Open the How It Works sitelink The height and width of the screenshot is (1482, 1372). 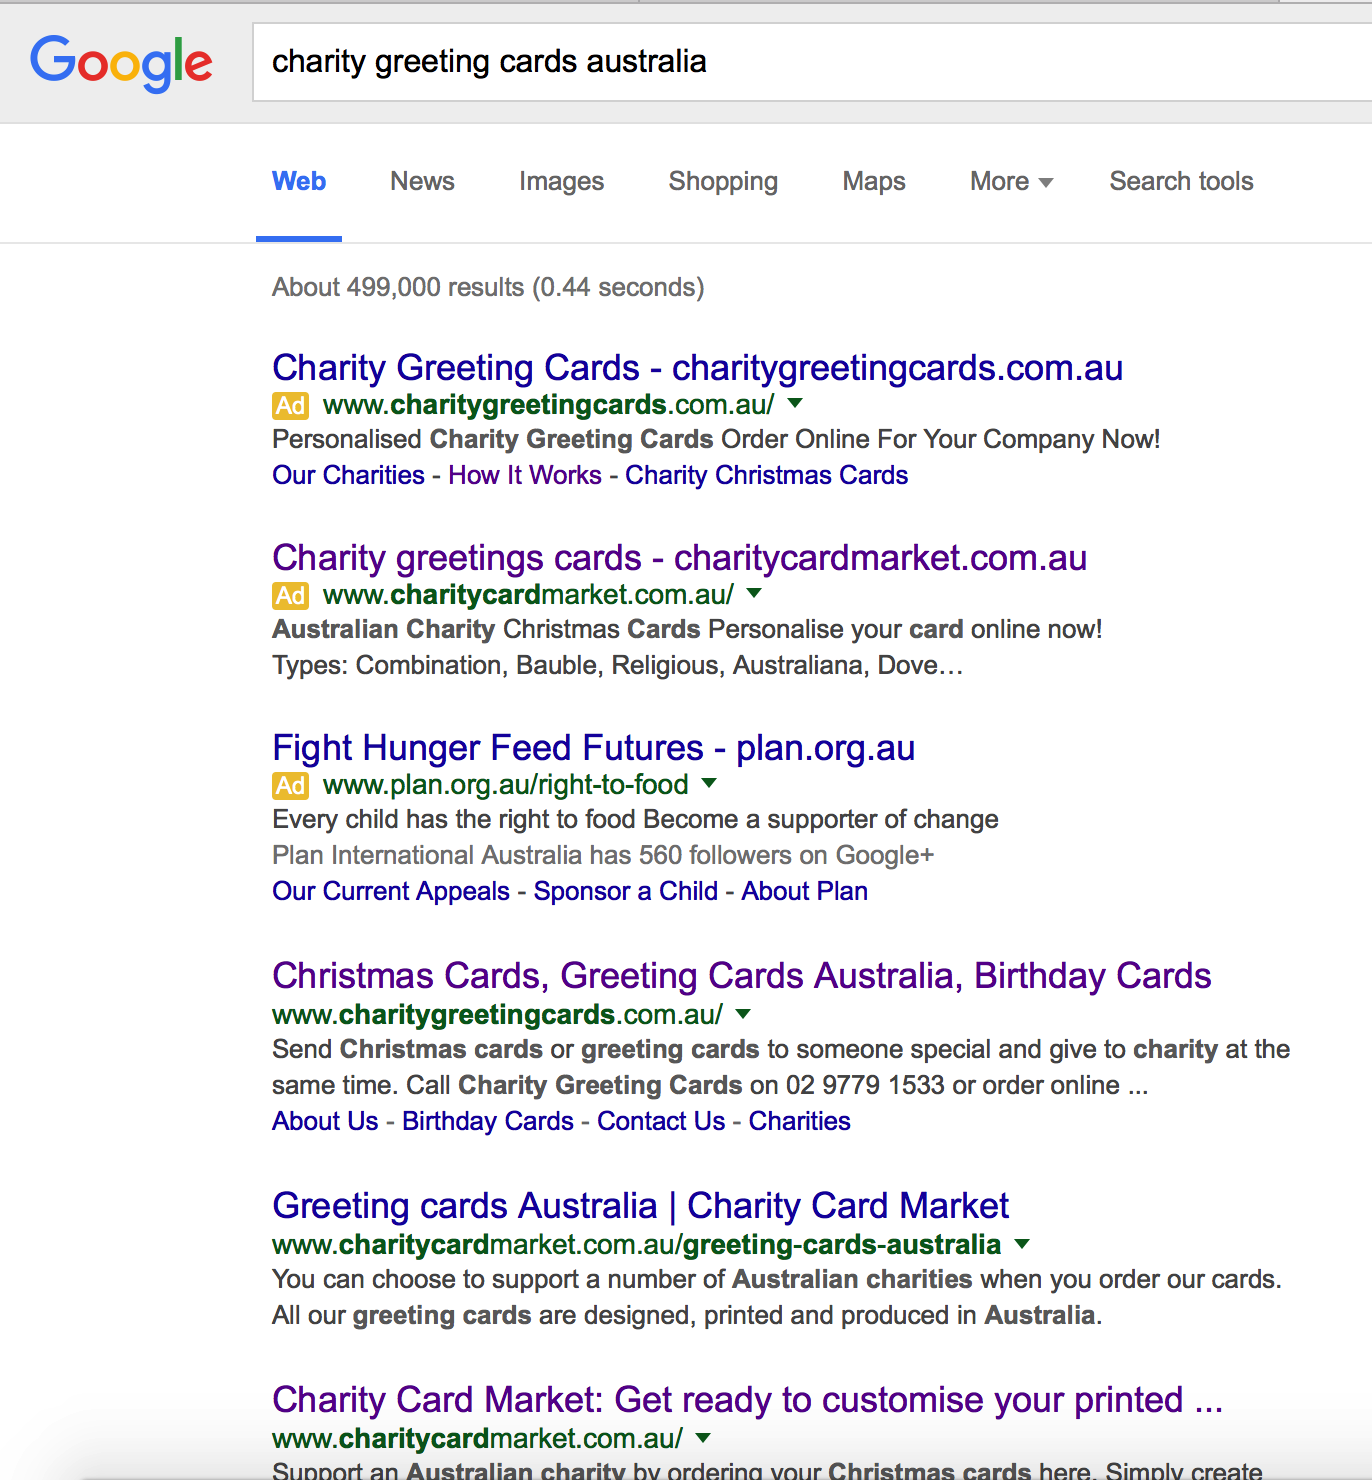525,475
